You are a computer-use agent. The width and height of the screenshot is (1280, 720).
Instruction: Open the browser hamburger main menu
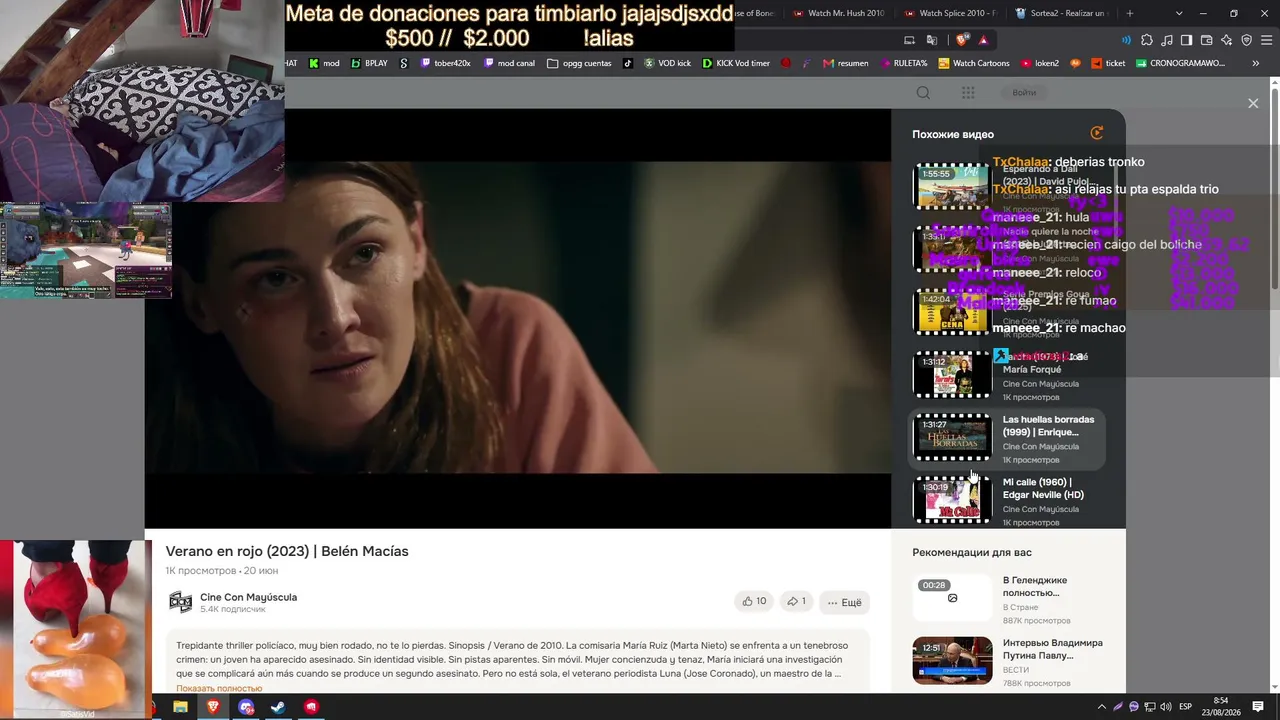1267,40
